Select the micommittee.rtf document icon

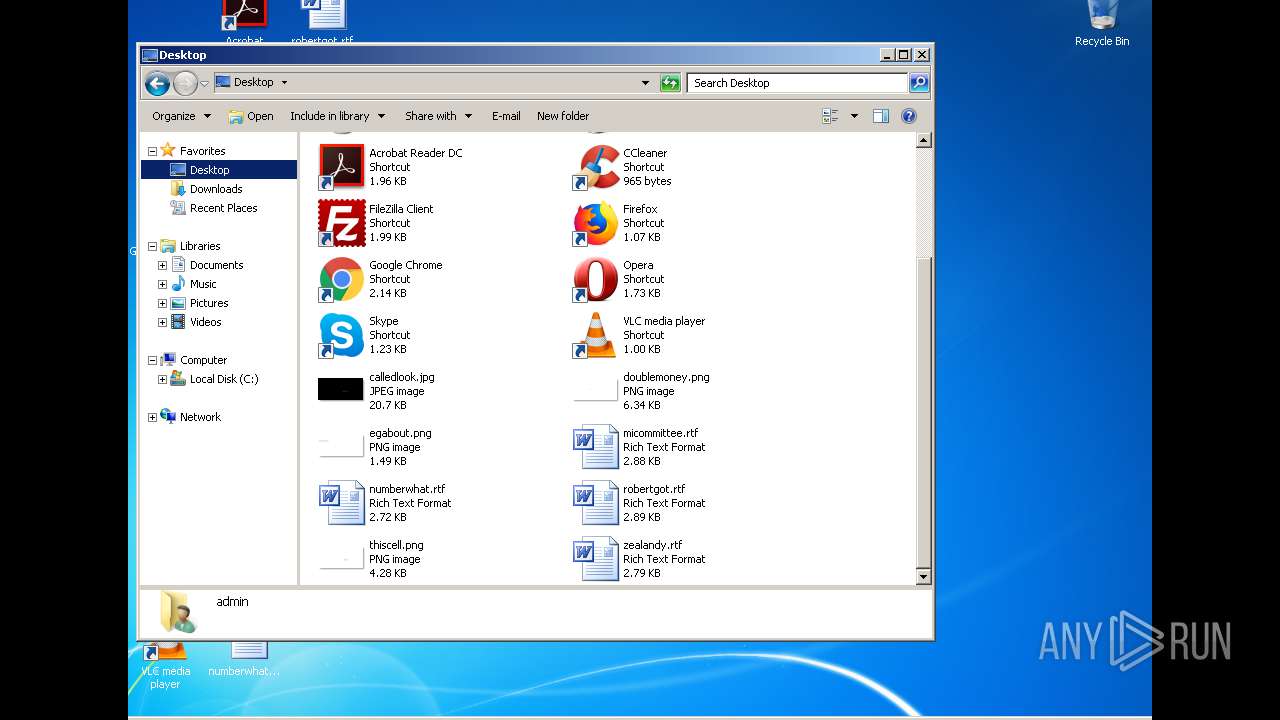595,447
